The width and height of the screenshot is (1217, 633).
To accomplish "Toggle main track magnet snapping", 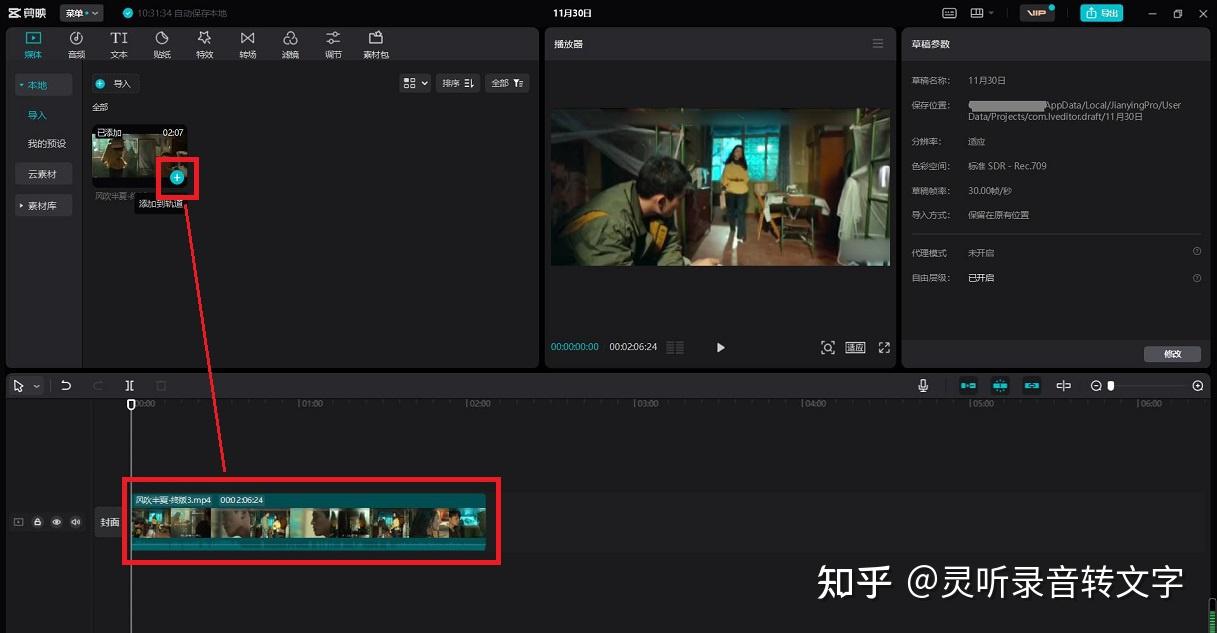I will pos(968,386).
